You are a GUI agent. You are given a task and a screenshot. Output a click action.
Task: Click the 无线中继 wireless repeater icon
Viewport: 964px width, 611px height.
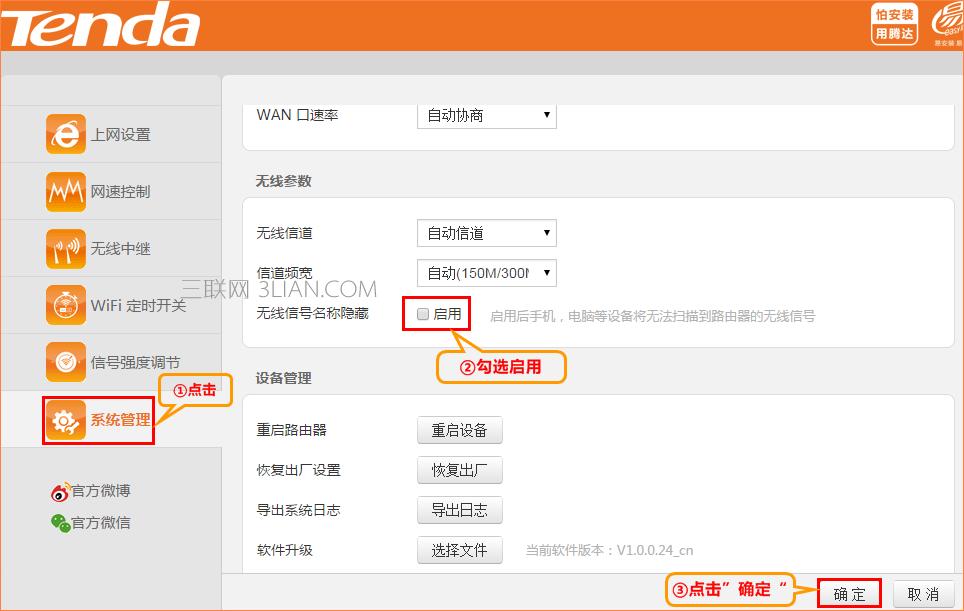[x=66, y=248]
